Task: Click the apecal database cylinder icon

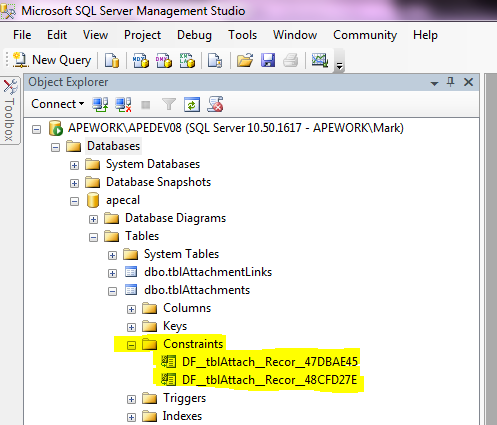Action: coord(93,200)
